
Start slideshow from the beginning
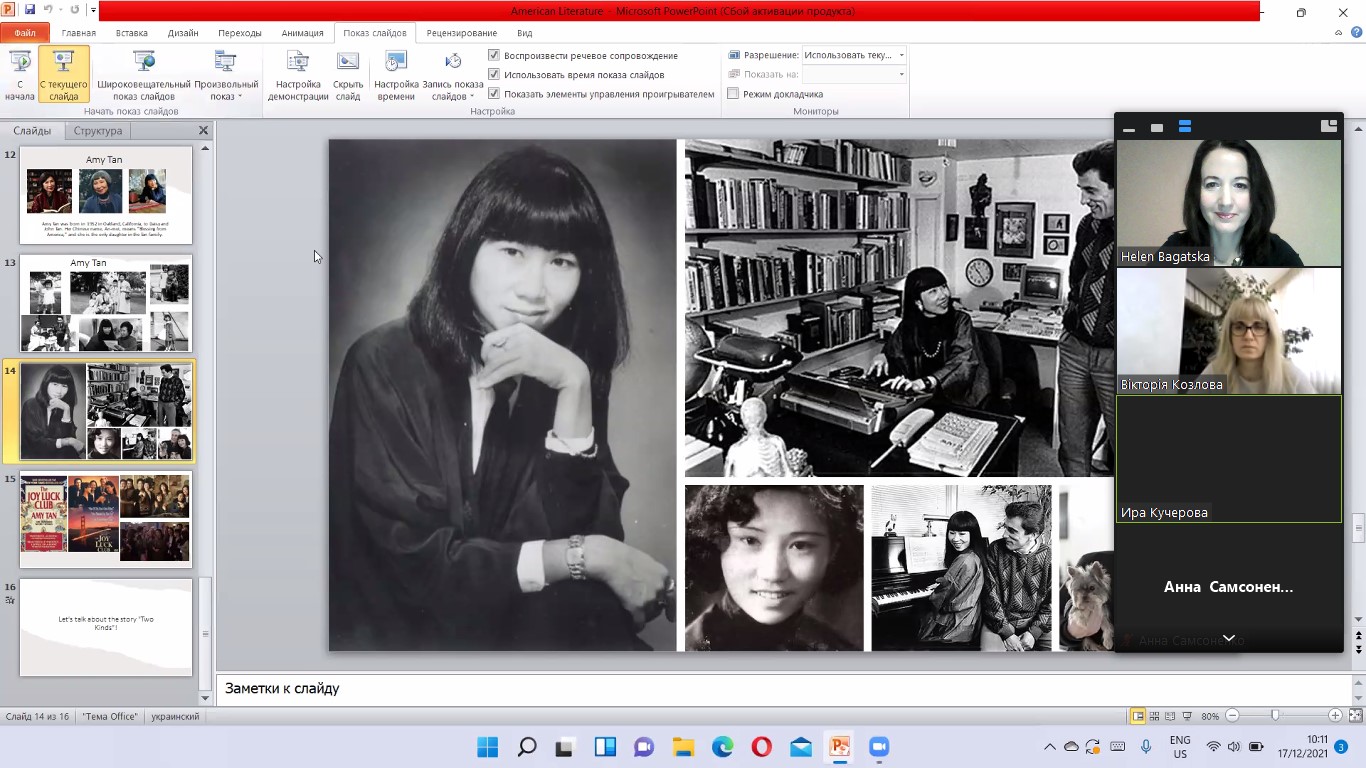tap(19, 74)
